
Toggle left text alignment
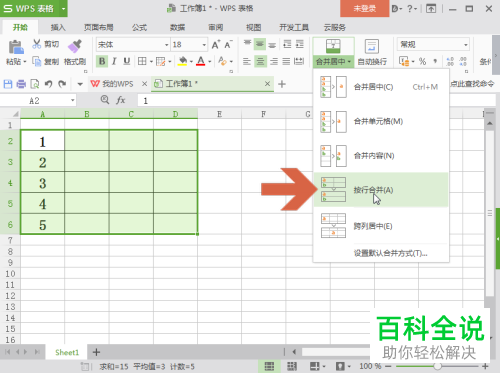pyautogui.click(x=247, y=61)
